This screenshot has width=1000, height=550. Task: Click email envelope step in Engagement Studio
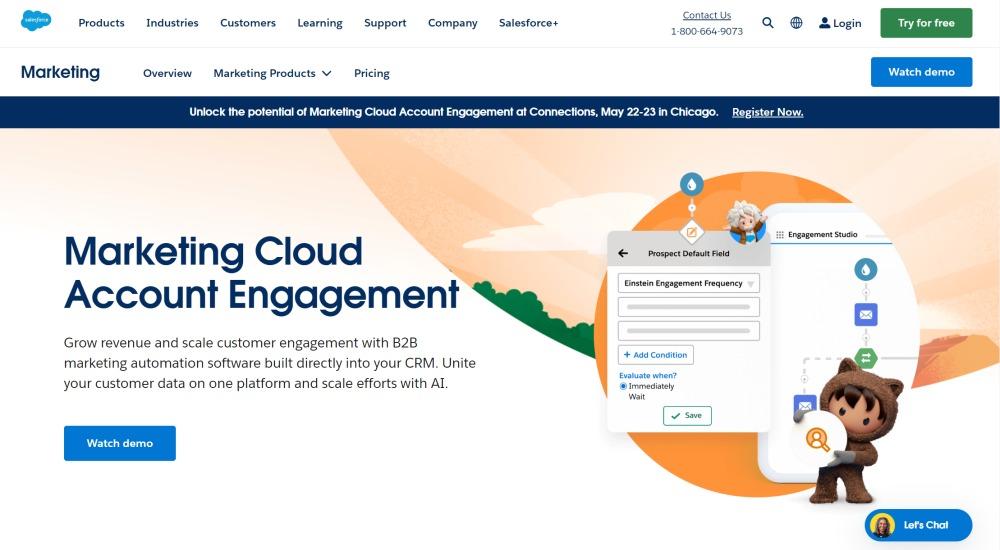(866, 315)
